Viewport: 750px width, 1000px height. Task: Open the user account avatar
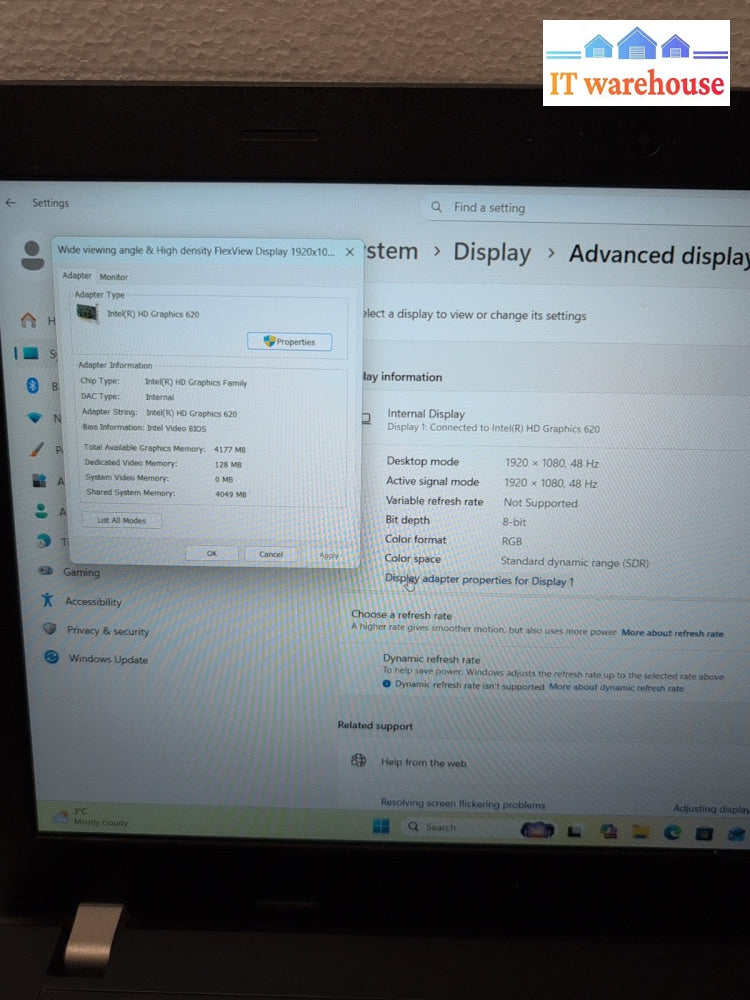pyautogui.click(x=33, y=256)
